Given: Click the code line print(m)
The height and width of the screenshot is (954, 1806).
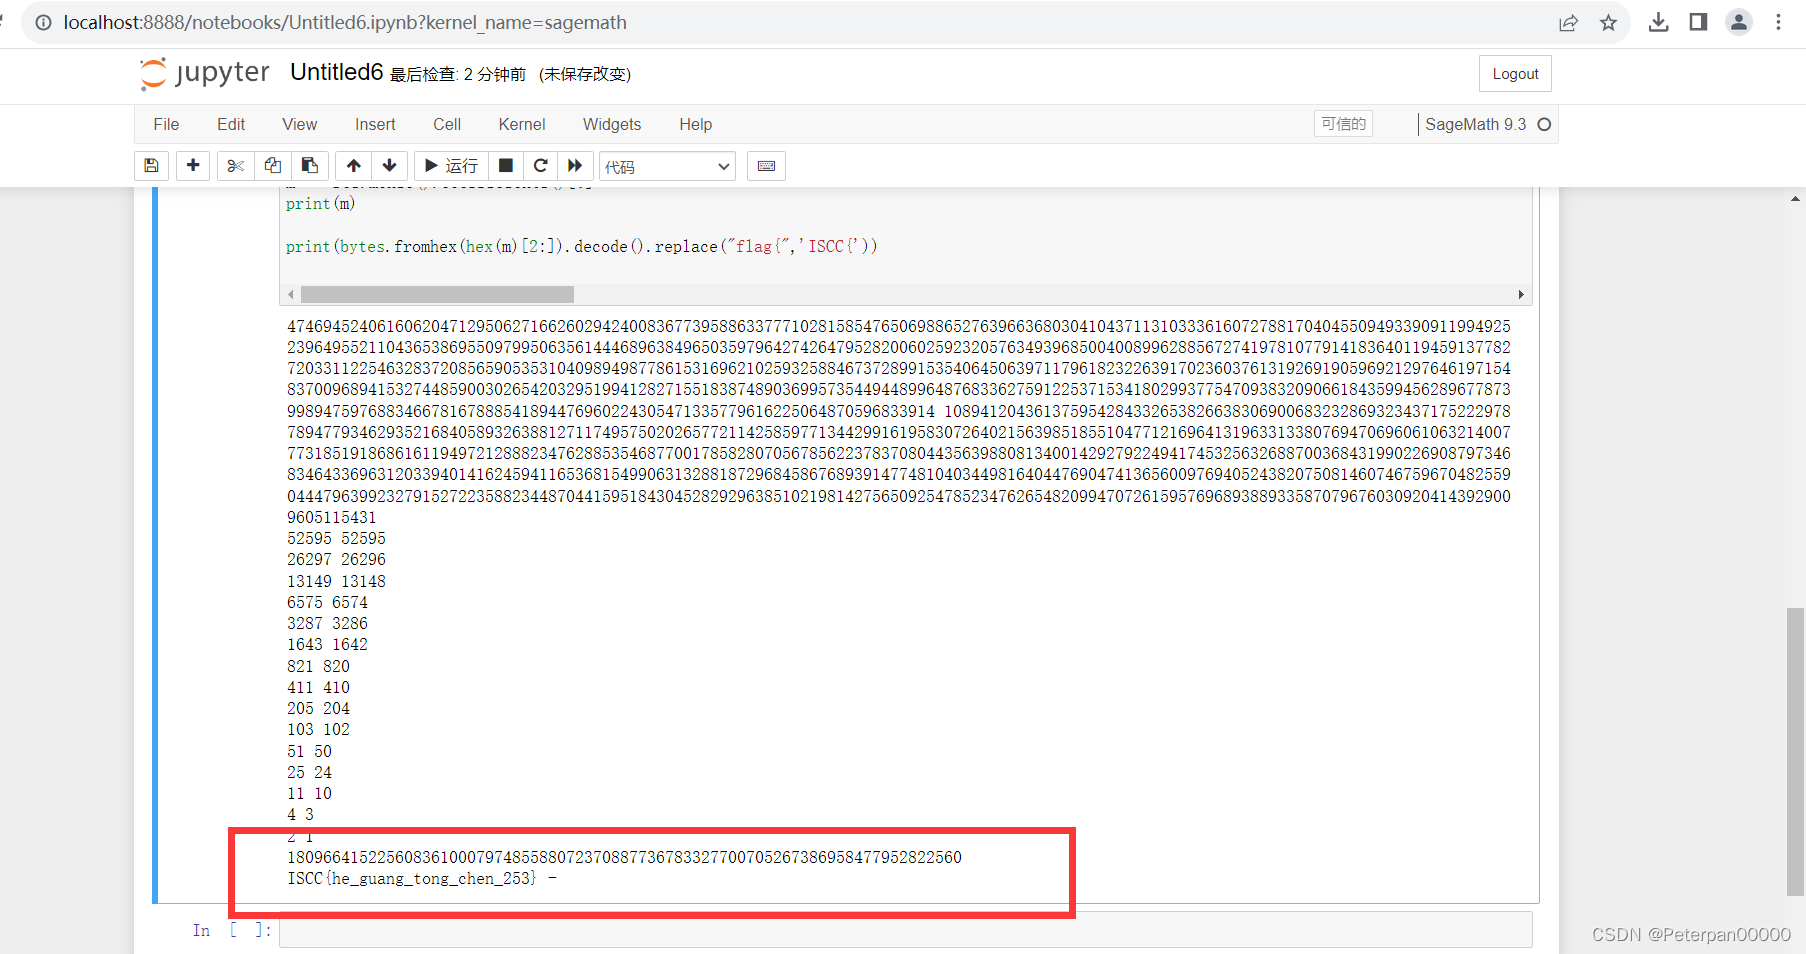Looking at the screenshot, I should 320,203.
